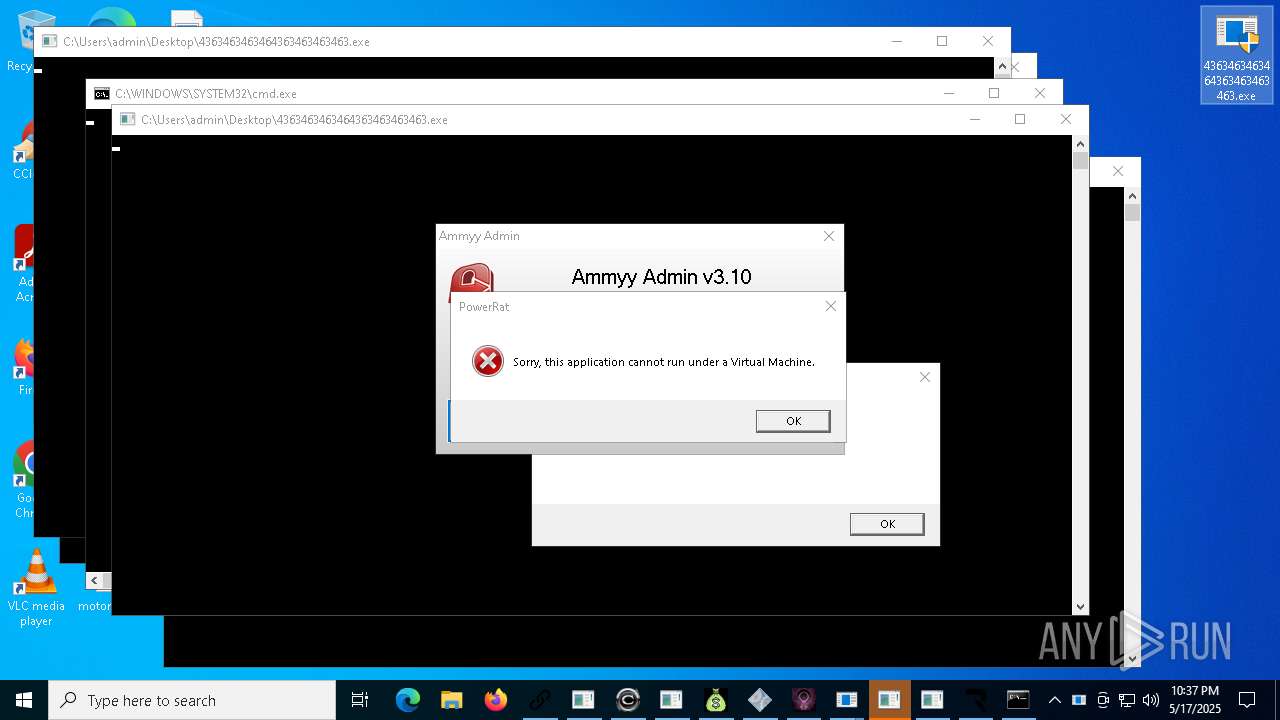Open Task View from the taskbar

(x=360, y=700)
